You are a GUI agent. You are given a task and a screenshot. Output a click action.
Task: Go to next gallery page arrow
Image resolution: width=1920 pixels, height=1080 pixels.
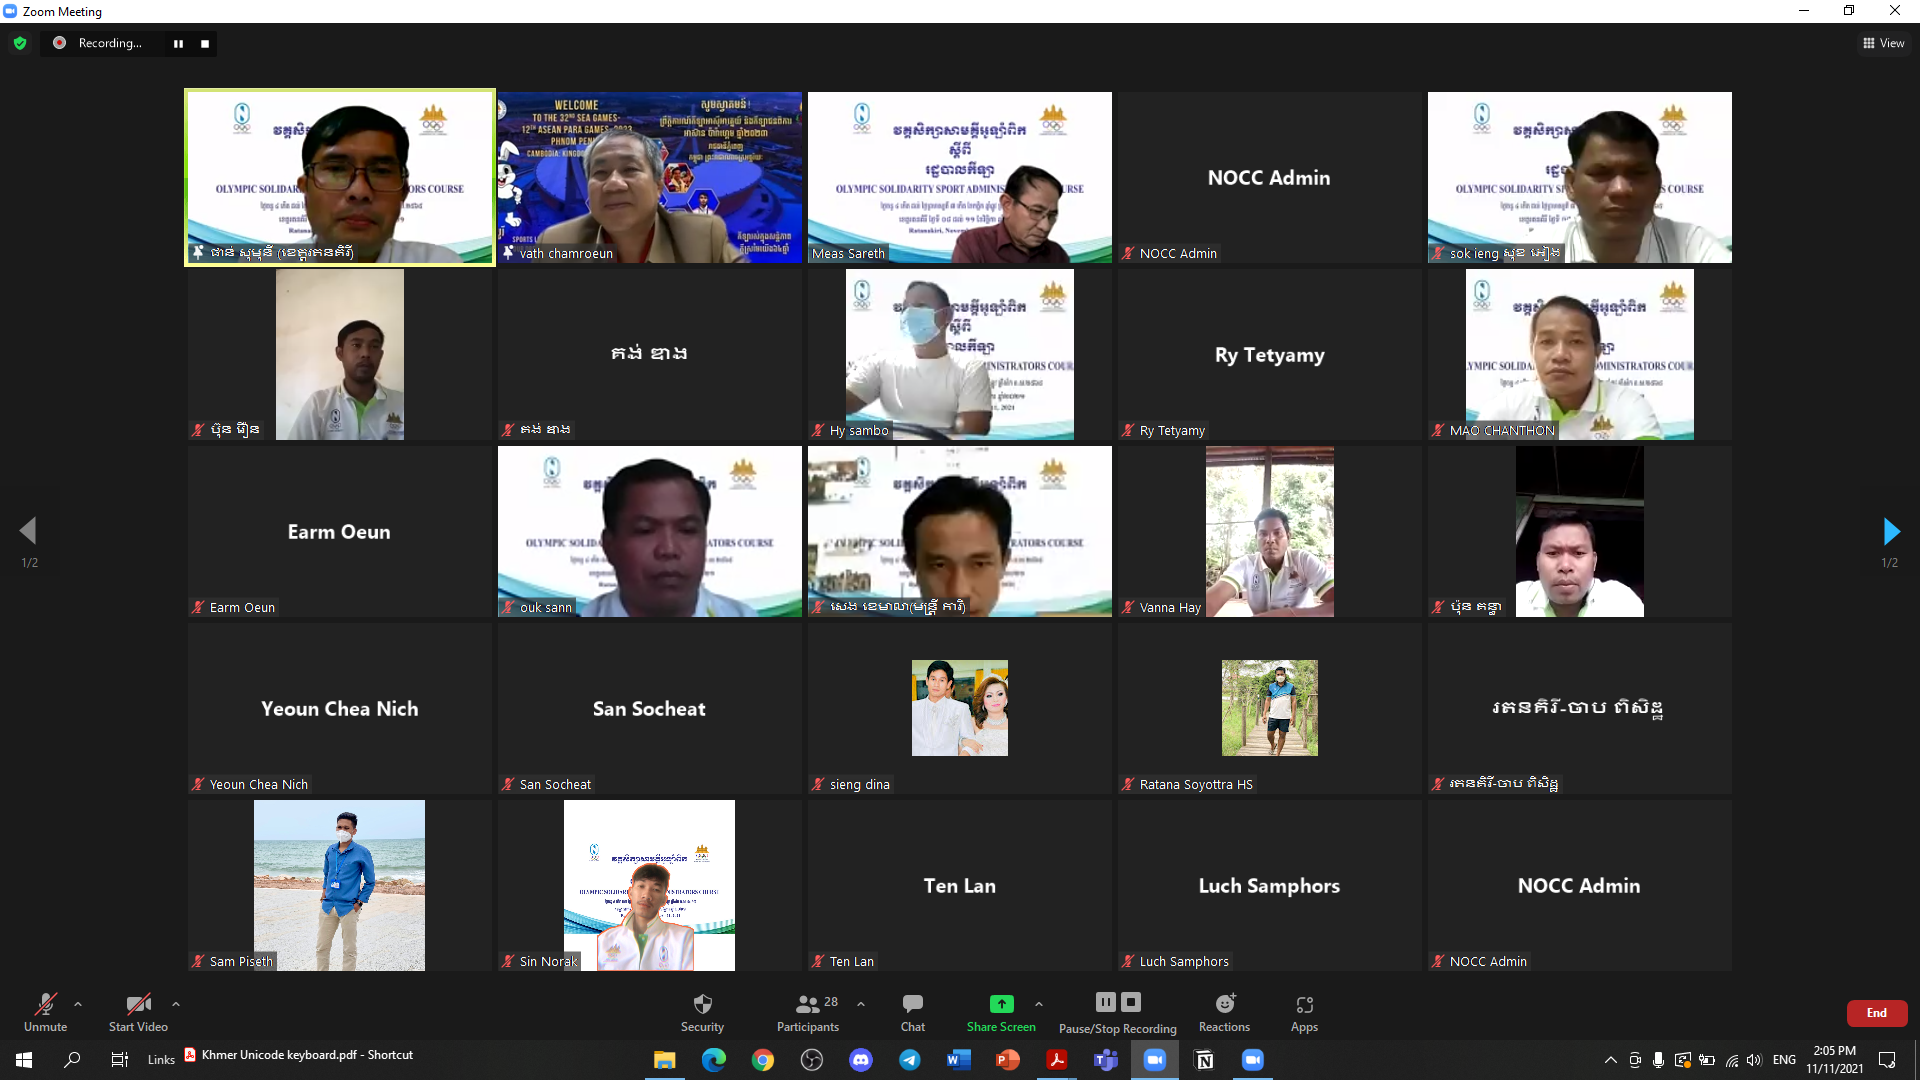pyautogui.click(x=1890, y=531)
